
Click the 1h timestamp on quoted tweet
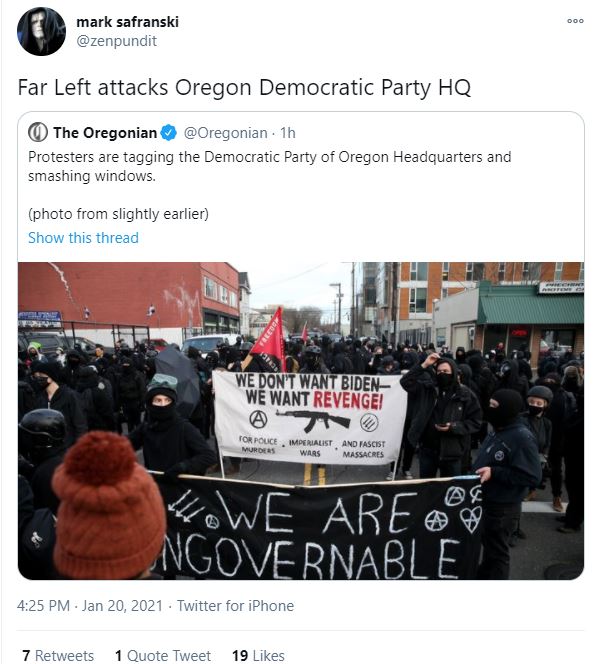coord(288,133)
